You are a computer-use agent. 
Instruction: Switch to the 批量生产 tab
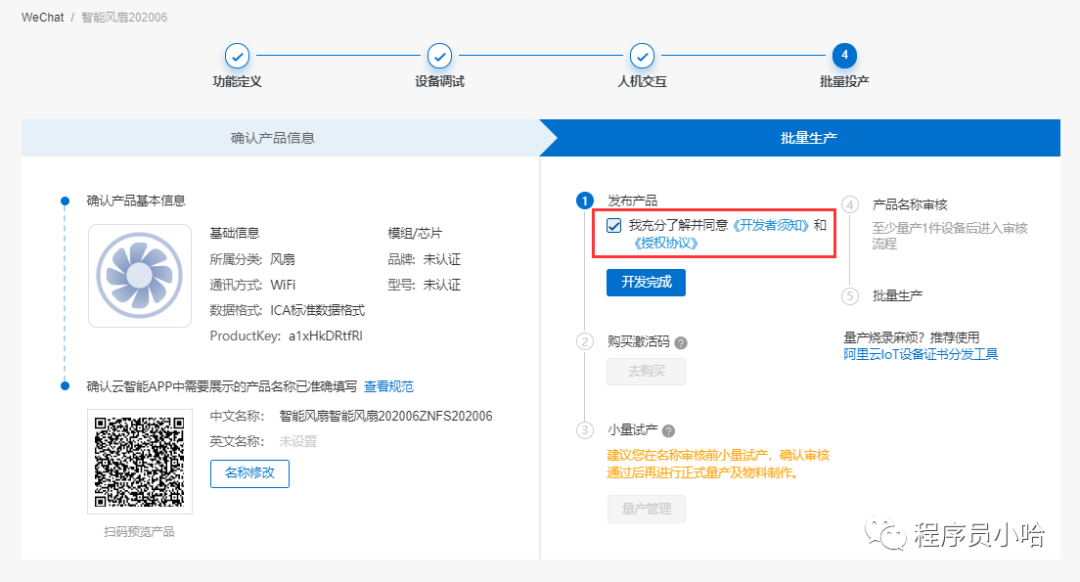pos(808,138)
